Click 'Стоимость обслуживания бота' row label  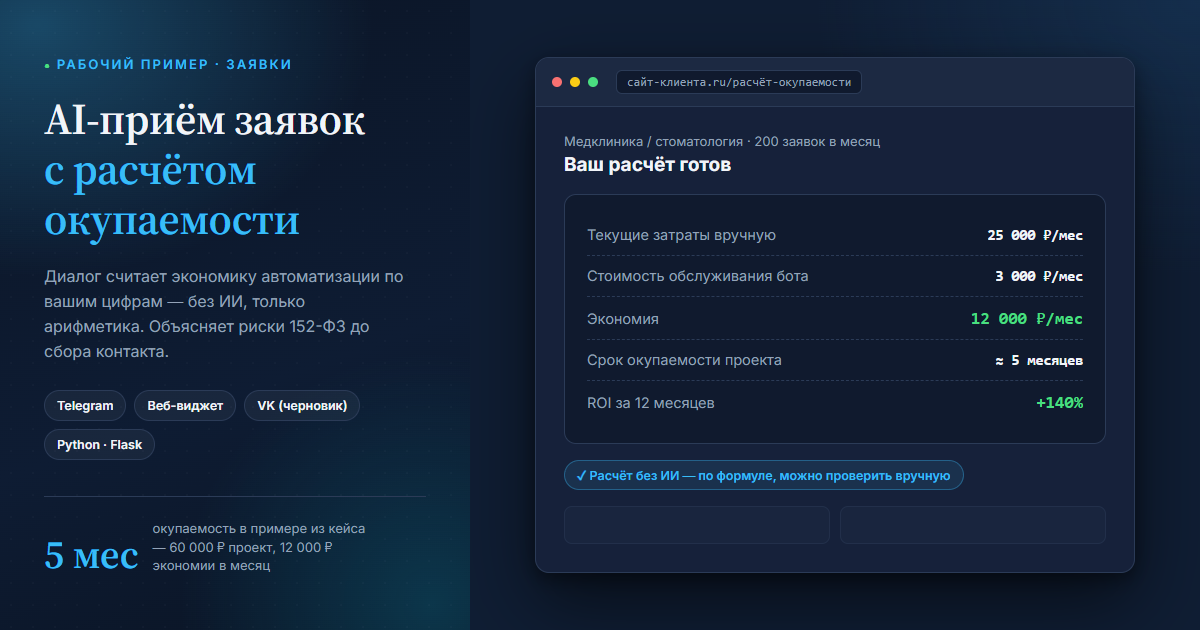[x=698, y=276]
